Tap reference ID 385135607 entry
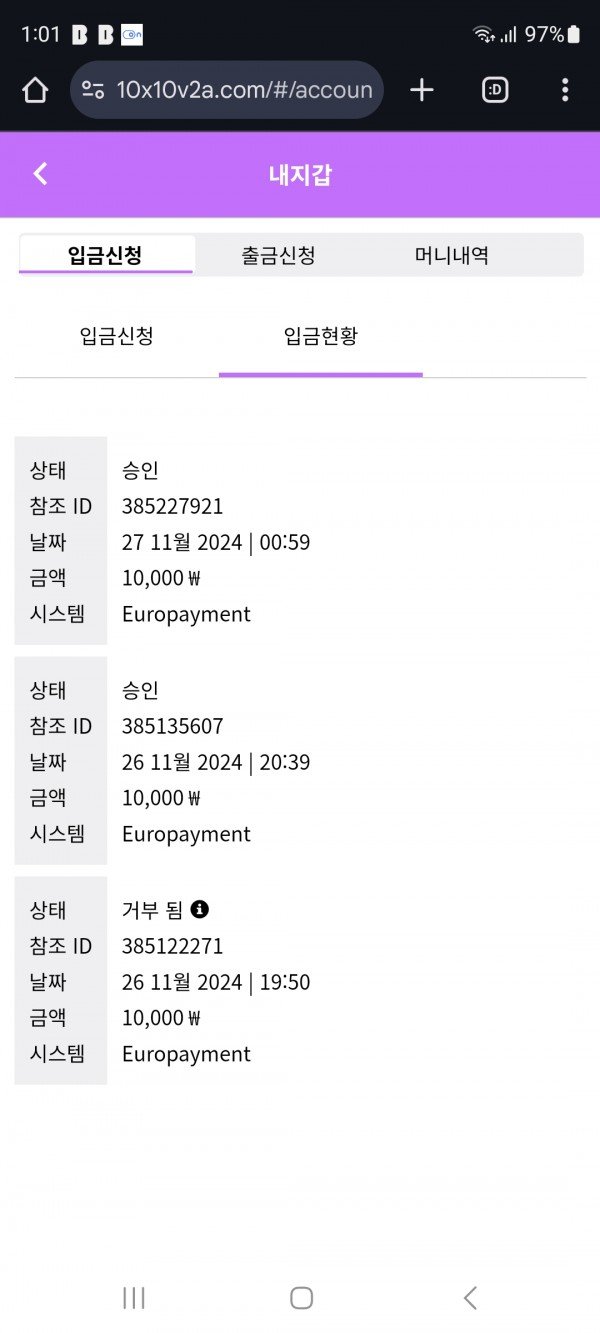 173,726
